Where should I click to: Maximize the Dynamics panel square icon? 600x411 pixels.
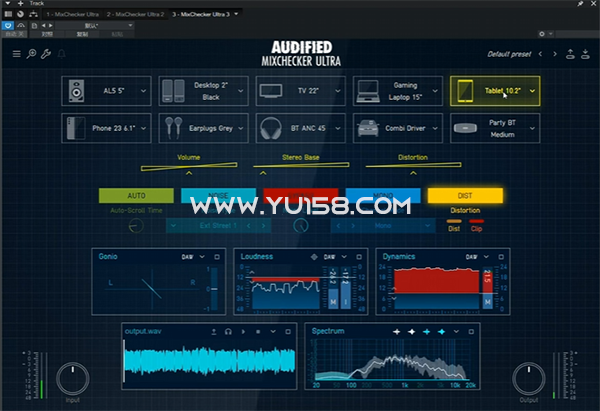pyautogui.click(x=501, y=257)
